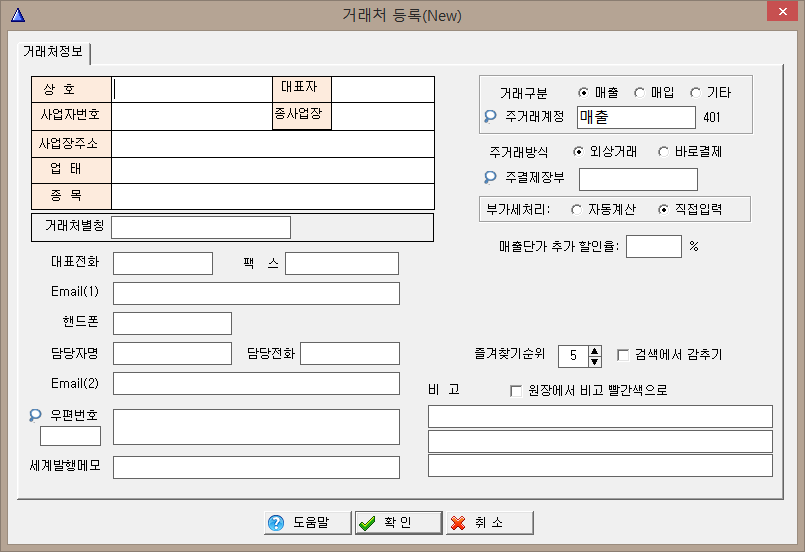
Task: Click the 도움말 help button
Action: click(308, 523)
